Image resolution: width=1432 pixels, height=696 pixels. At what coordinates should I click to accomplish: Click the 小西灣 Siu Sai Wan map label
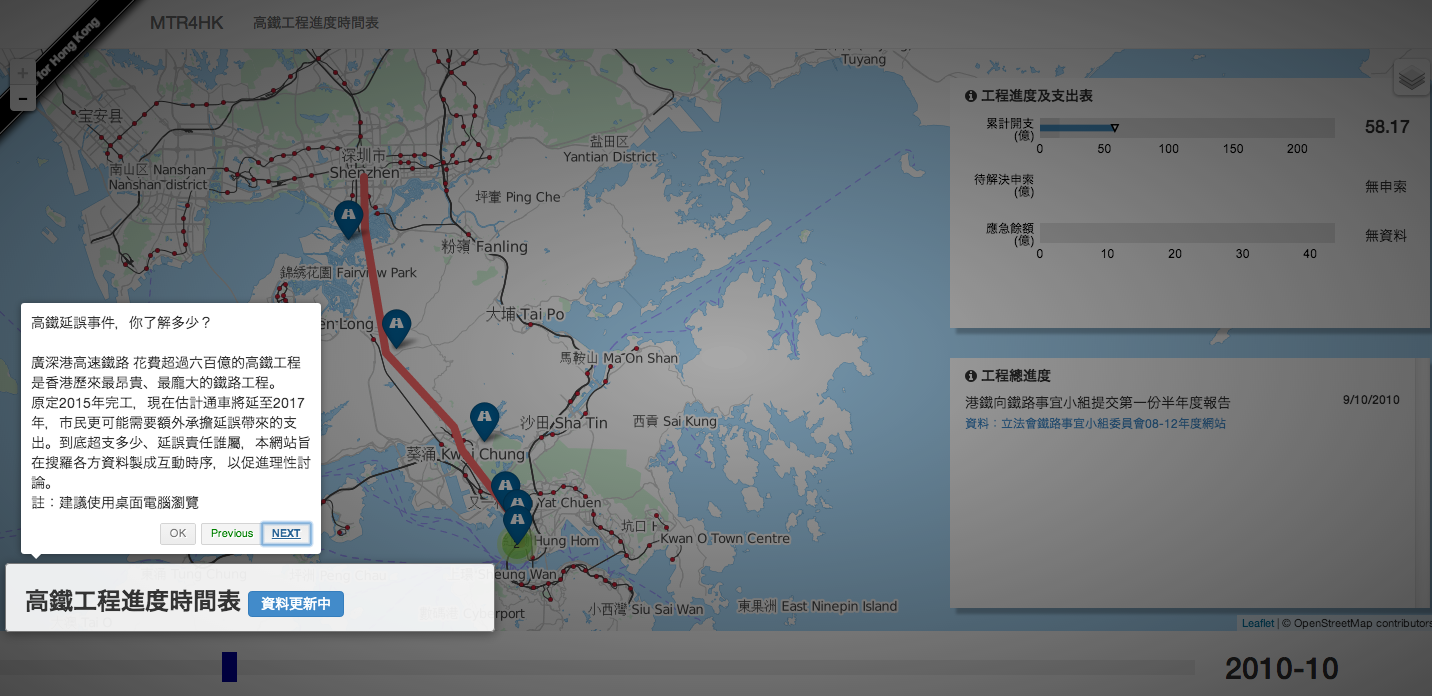pos(646,609)
